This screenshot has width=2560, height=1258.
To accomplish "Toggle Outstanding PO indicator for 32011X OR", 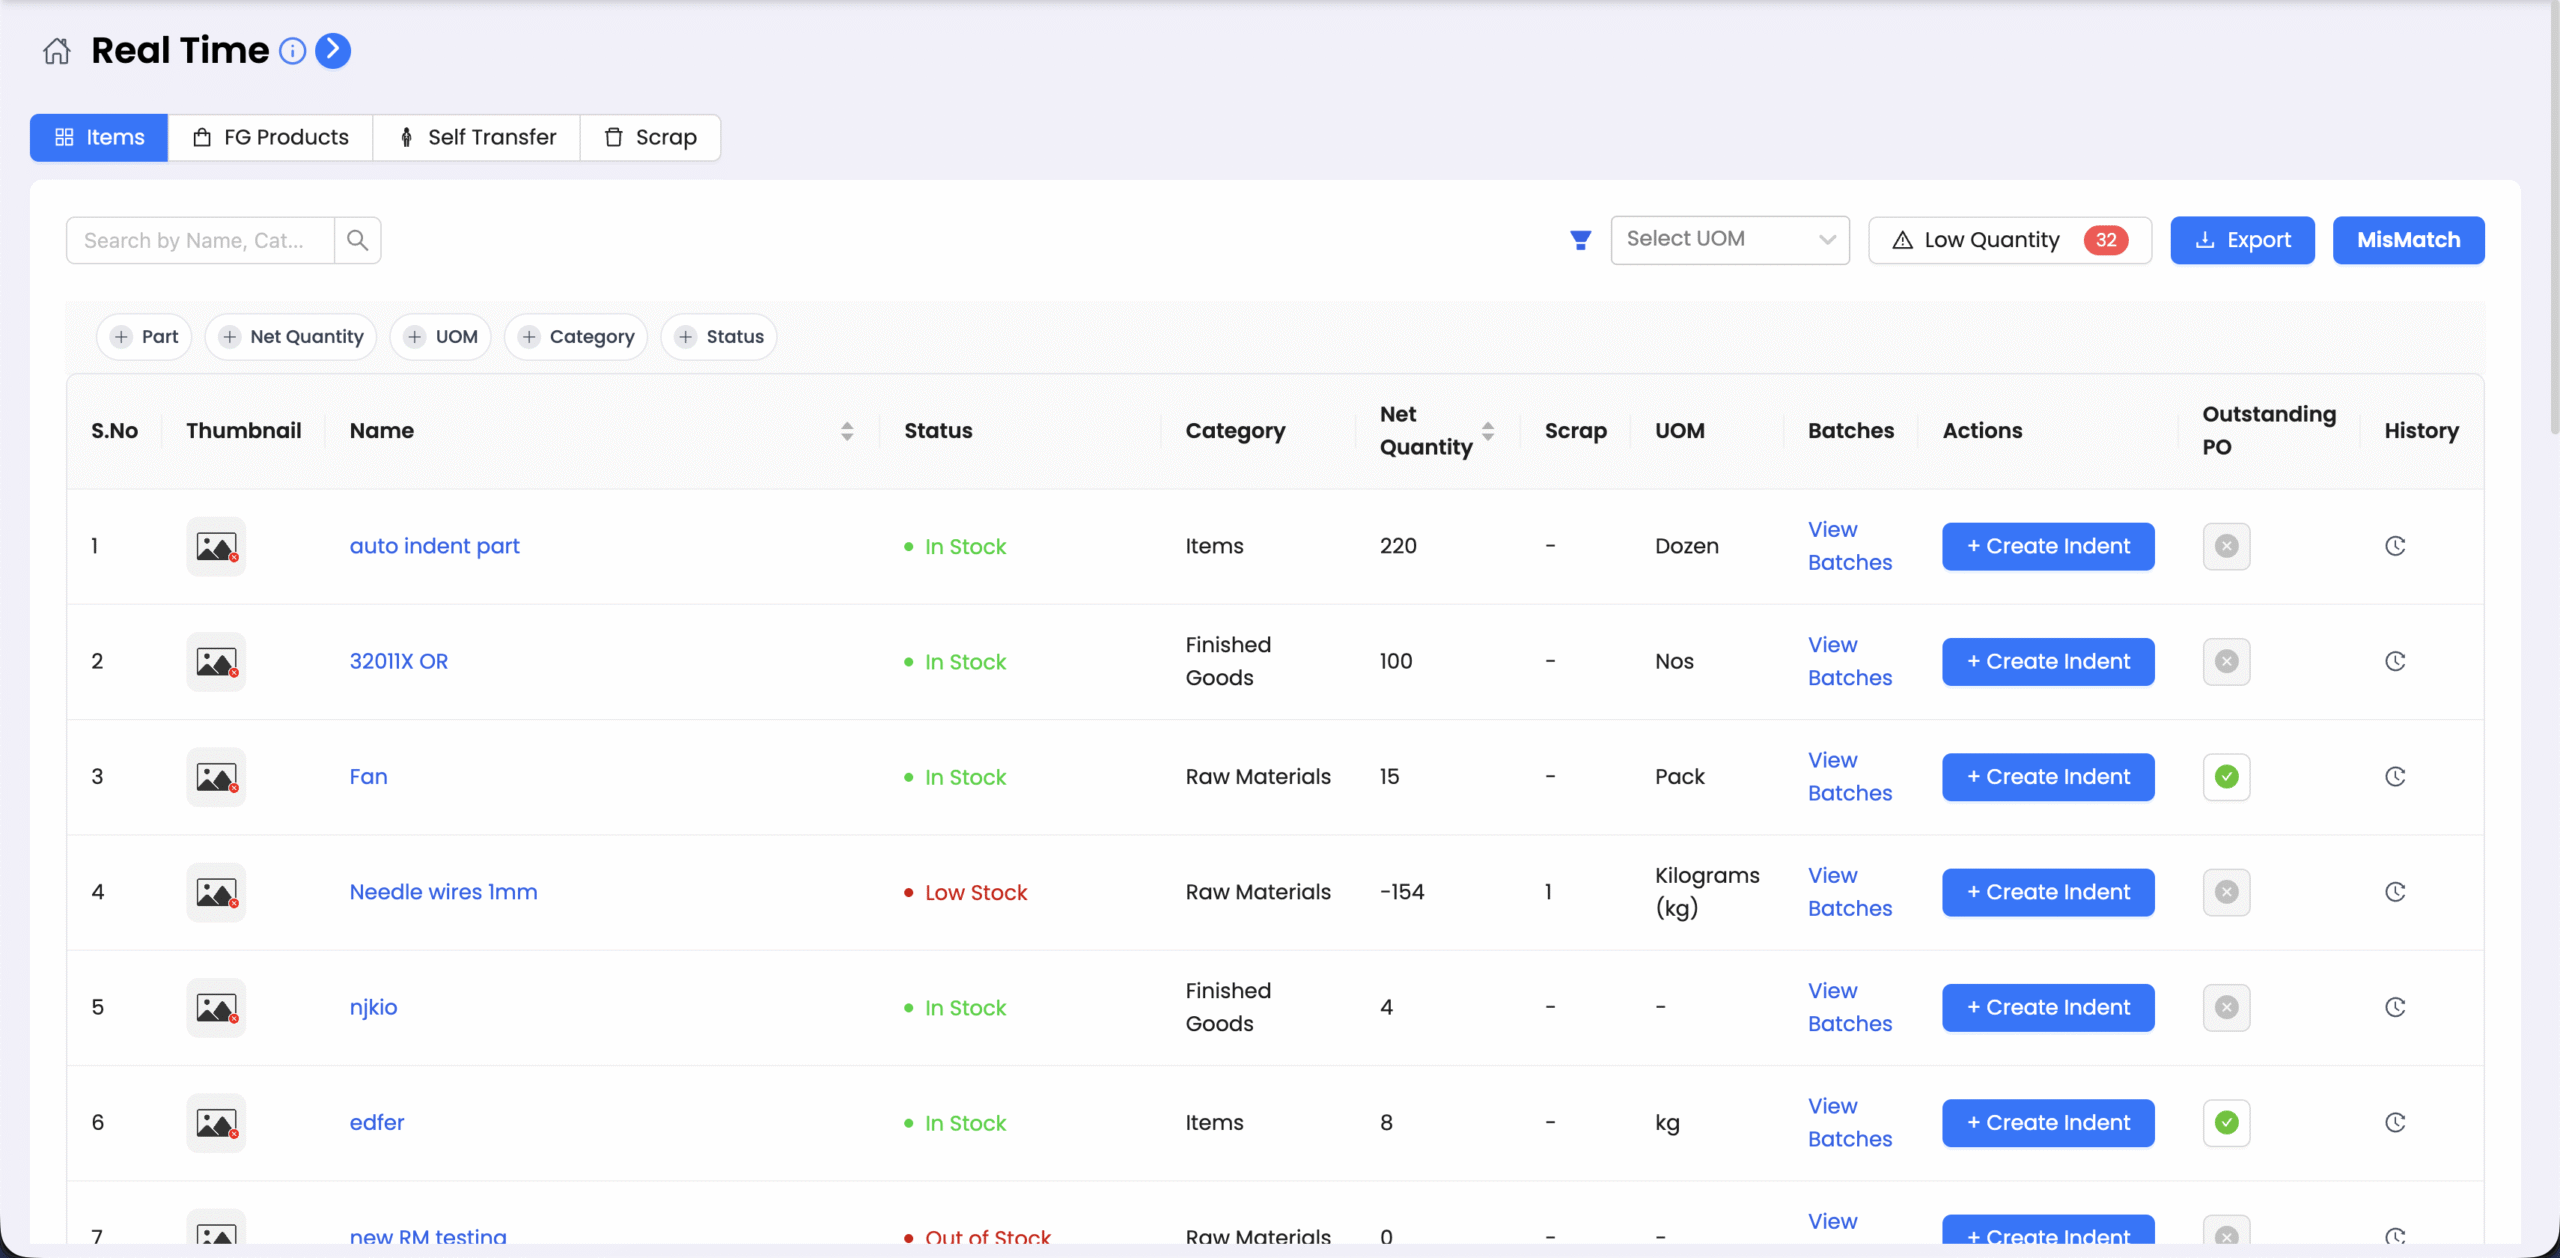I will click(2226, 661).
